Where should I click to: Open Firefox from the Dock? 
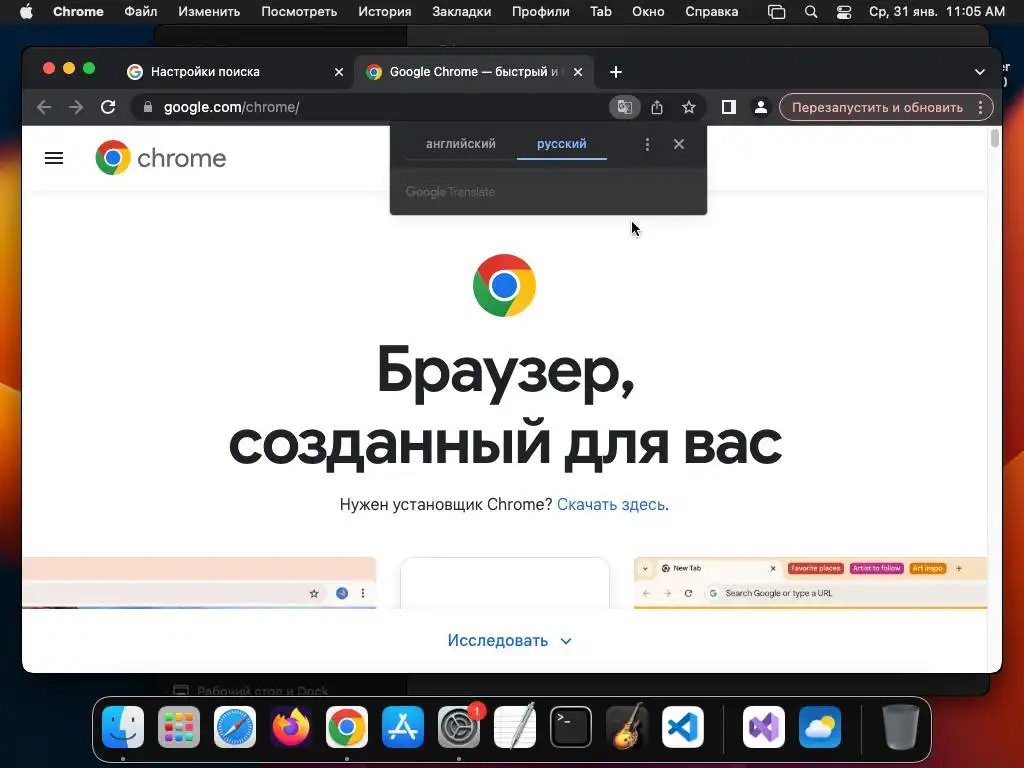[291, 727]
